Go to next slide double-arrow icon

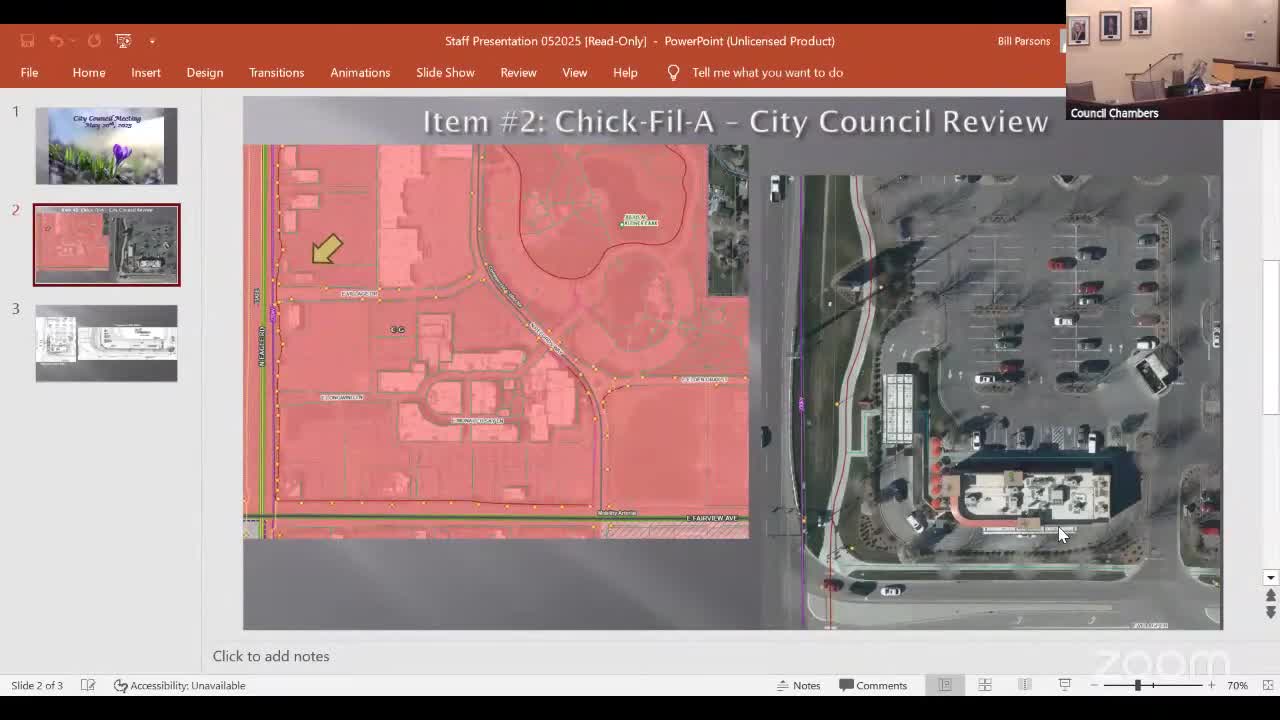pos(1271,612)
